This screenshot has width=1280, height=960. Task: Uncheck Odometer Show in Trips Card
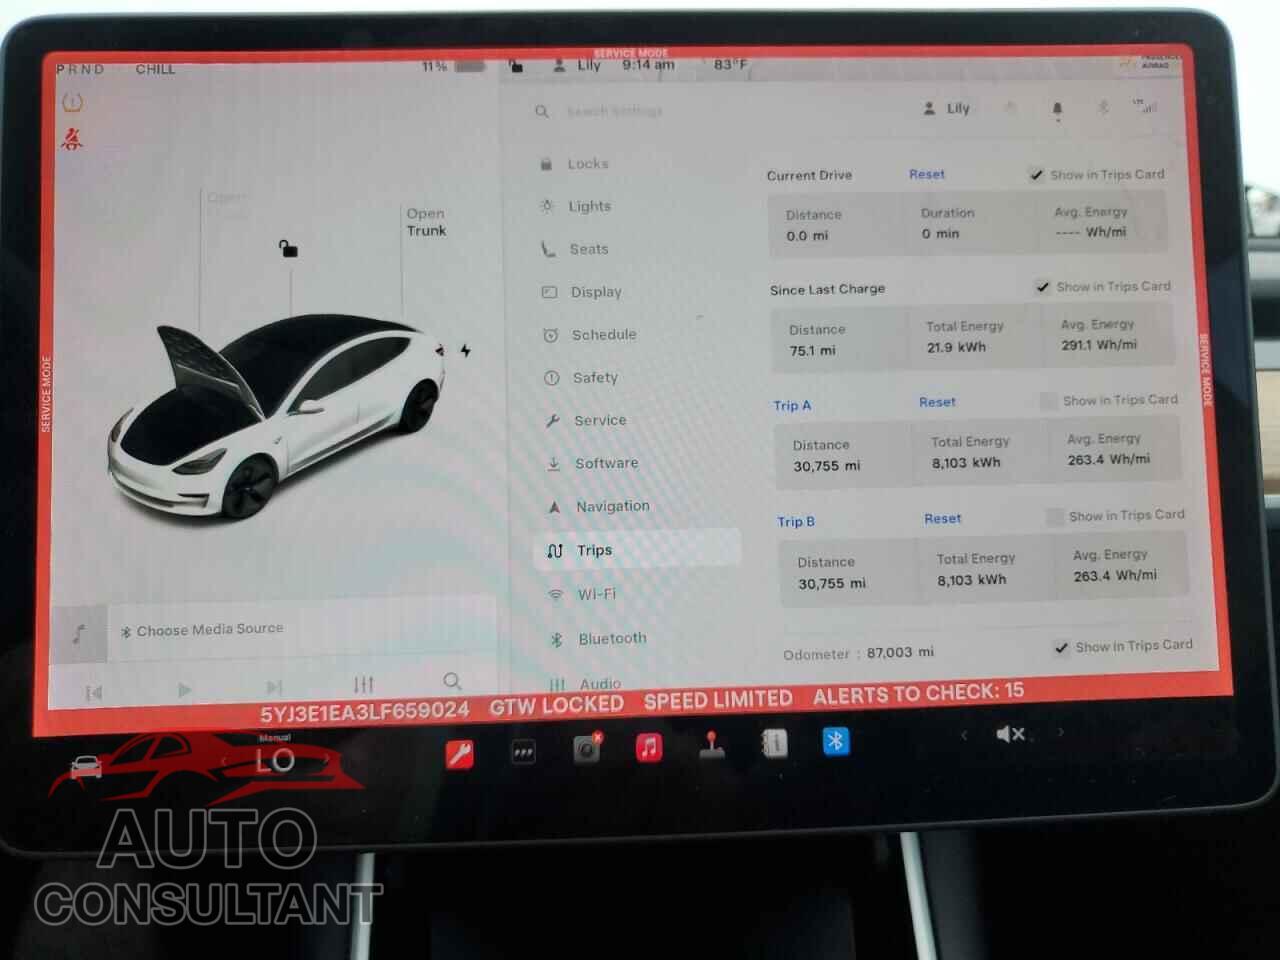click(1061, 648)
